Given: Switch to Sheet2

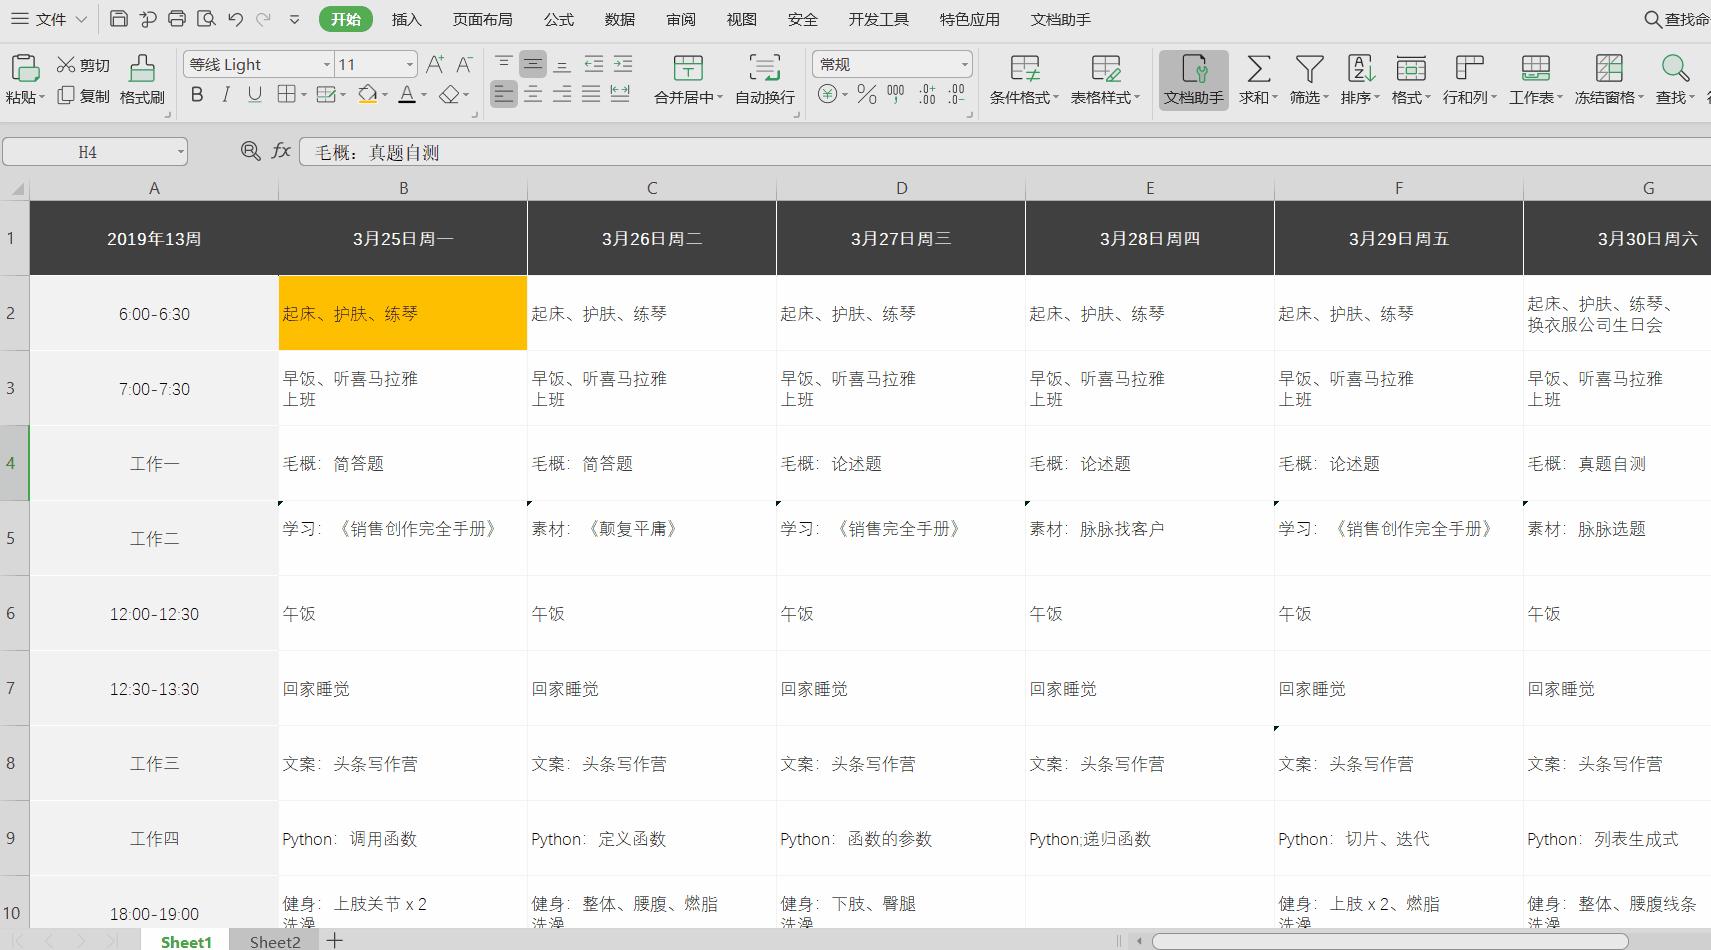Looking at the screenshot, I should 273,941.
